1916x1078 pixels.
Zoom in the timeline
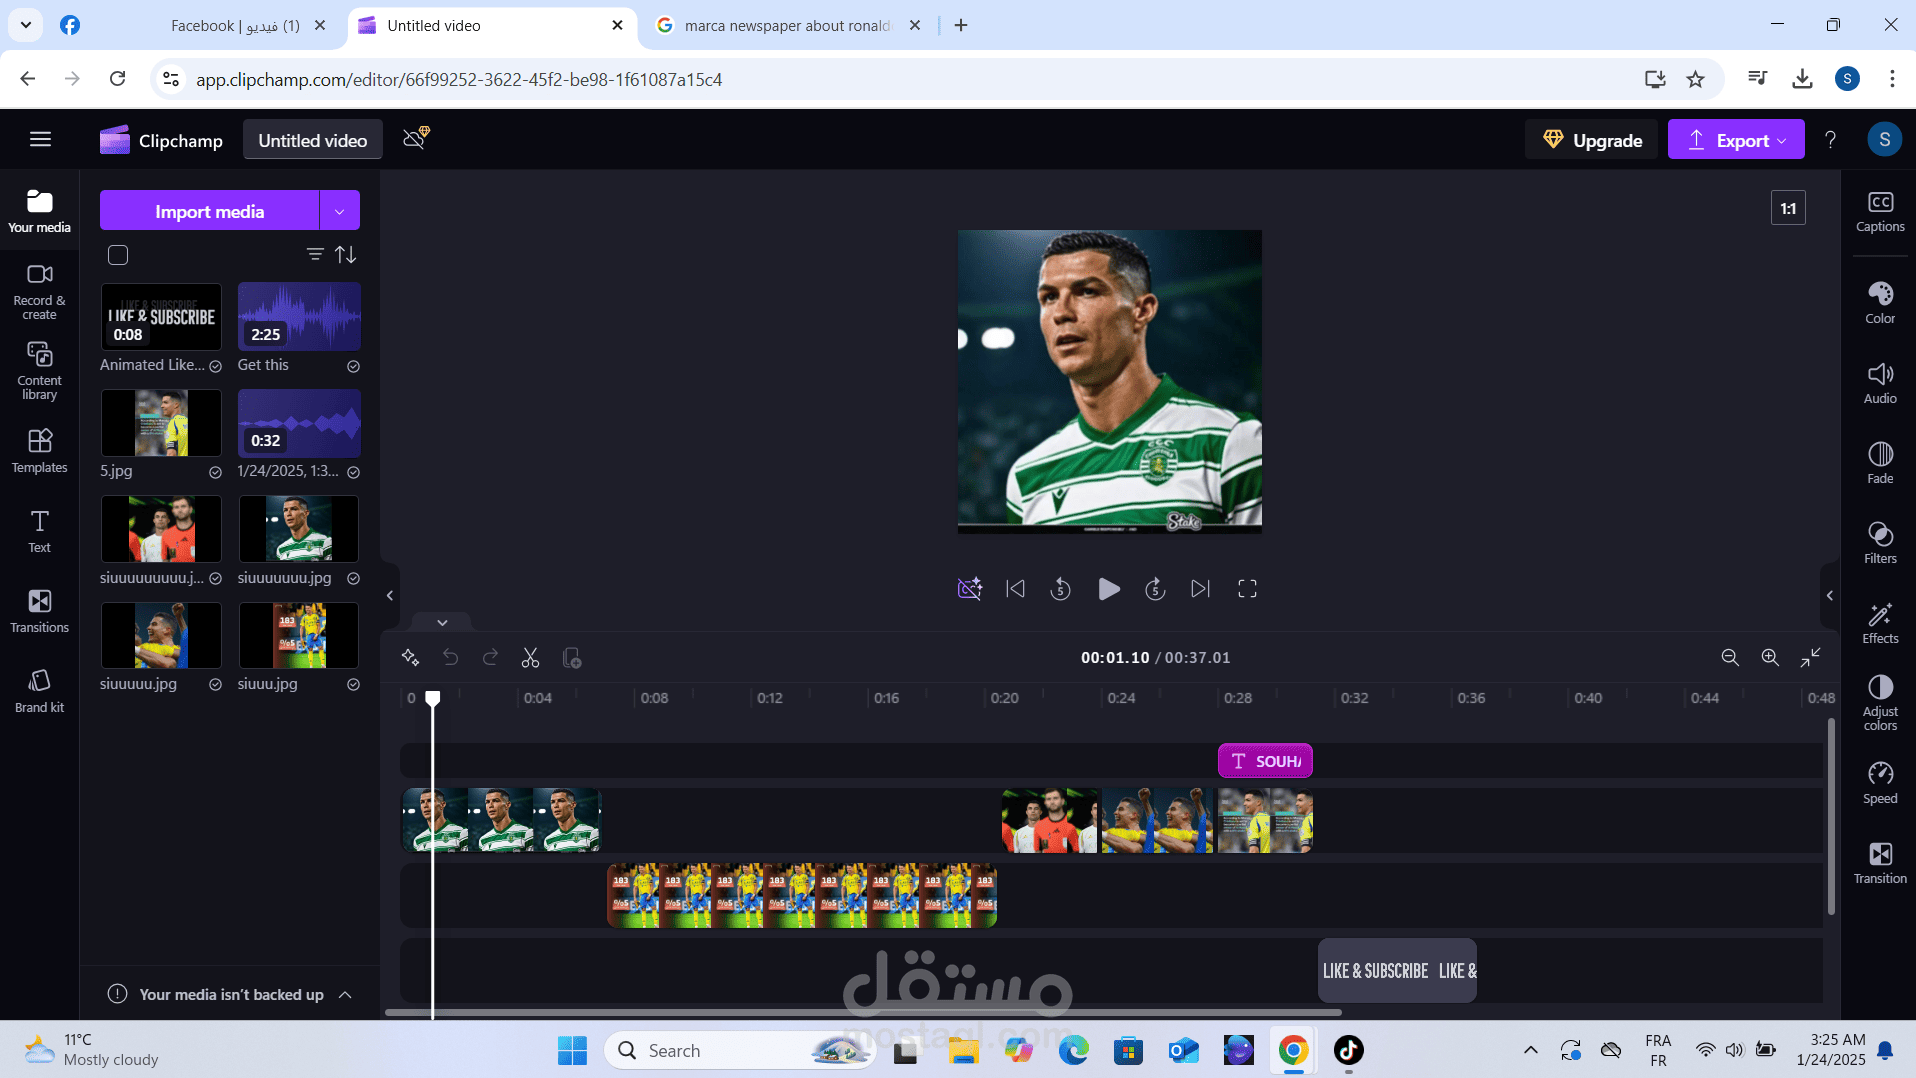click(x=1770, y=657)
